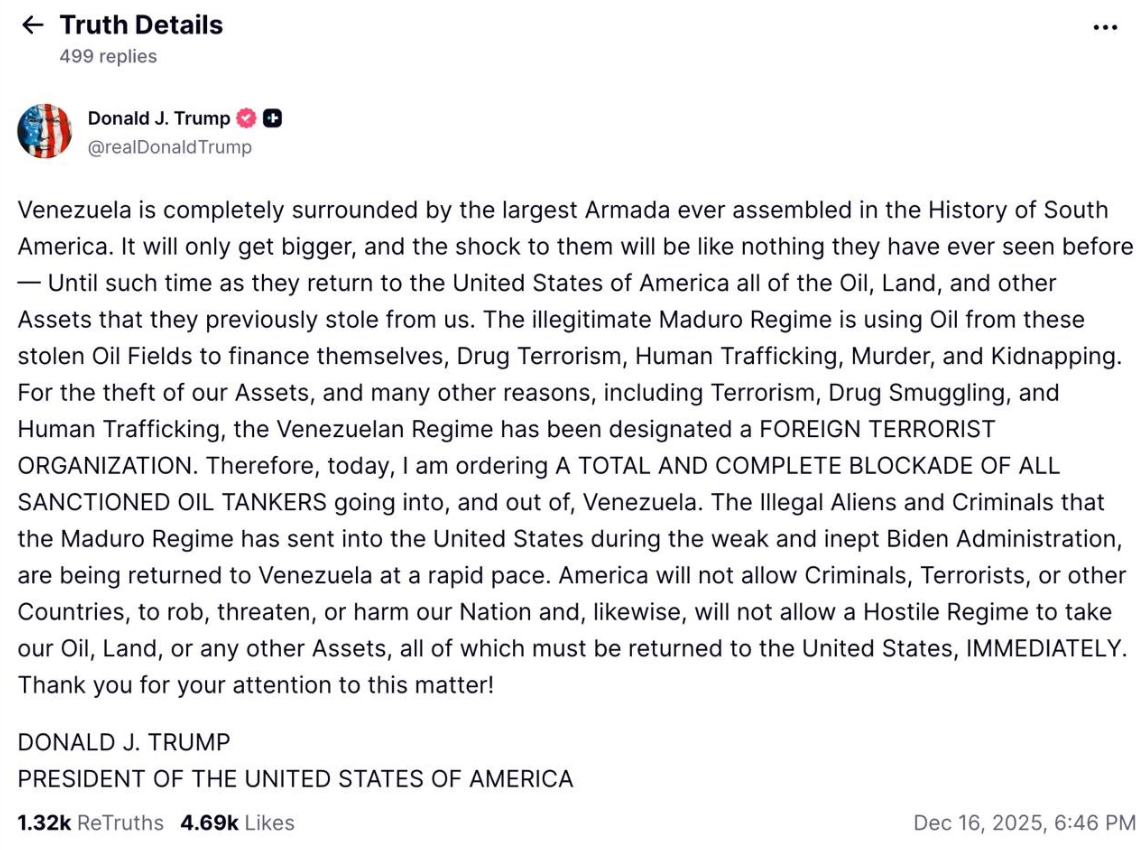The image size is (1148, 850).
Task: Click the back arrow beside Truth Details
Action: (32, 25)
